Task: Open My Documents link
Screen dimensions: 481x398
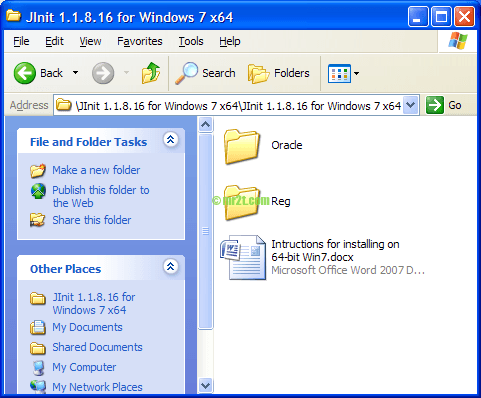Action: [87, 327]
